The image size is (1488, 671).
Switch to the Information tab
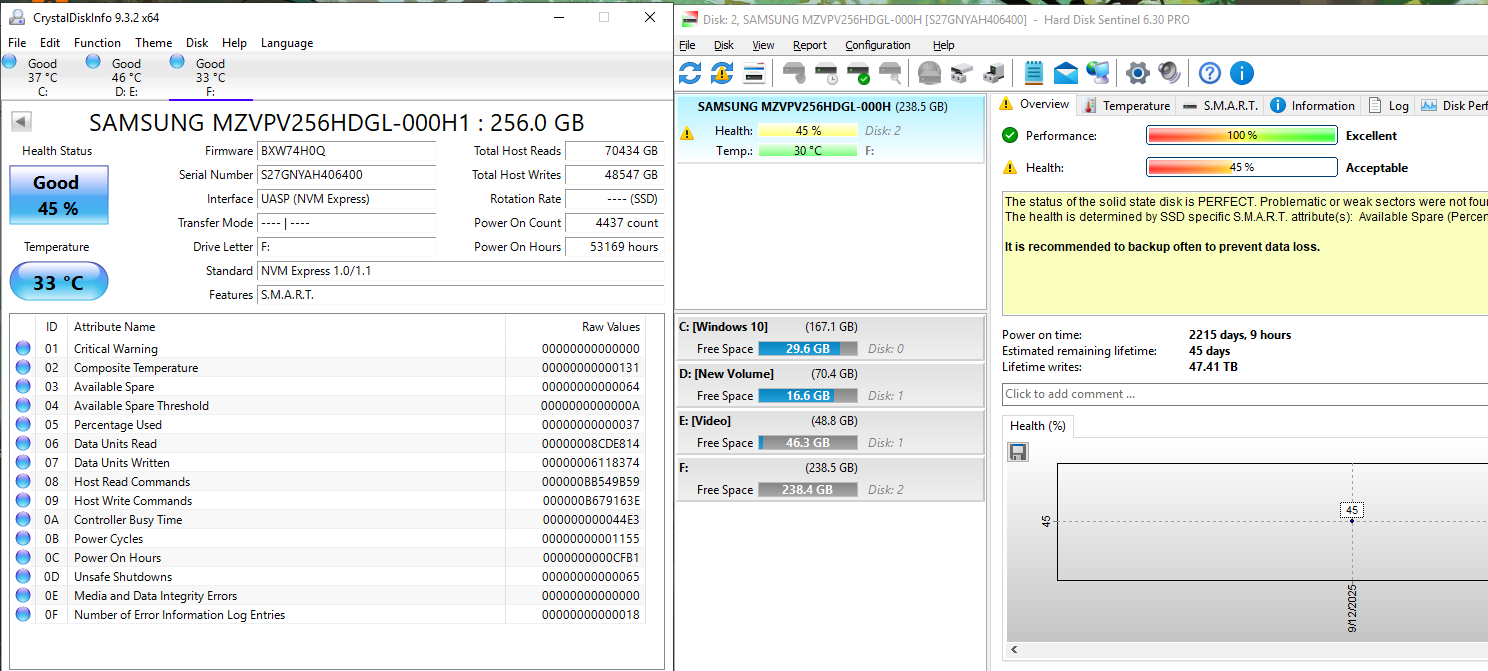click(x=1312, y=105)
